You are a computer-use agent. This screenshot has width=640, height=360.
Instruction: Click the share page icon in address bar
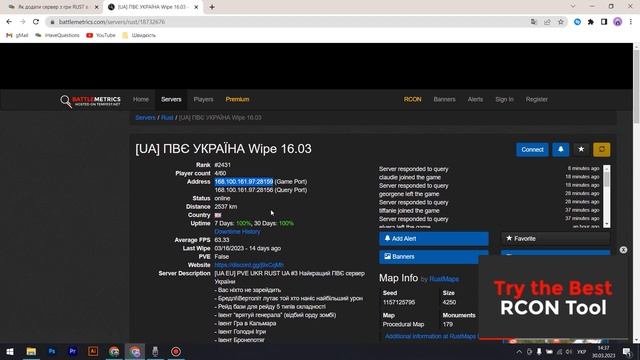click(x=547, y=22)
